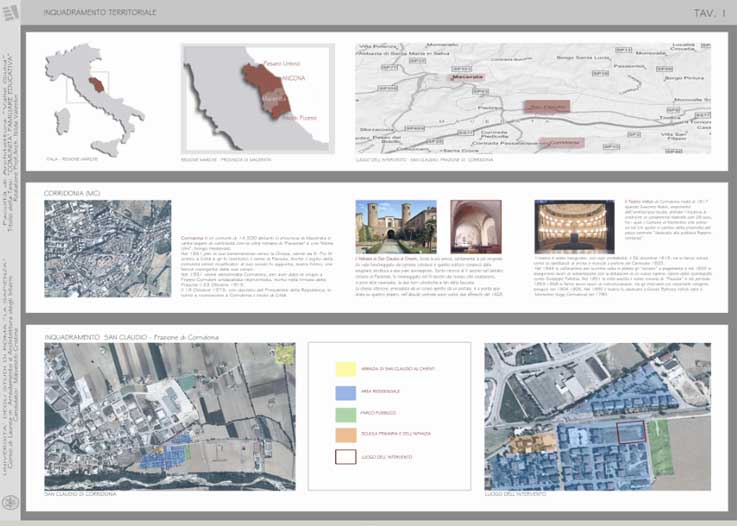Select the red-outlined empty legend box

pyautogui.click(x=345, y=457)
